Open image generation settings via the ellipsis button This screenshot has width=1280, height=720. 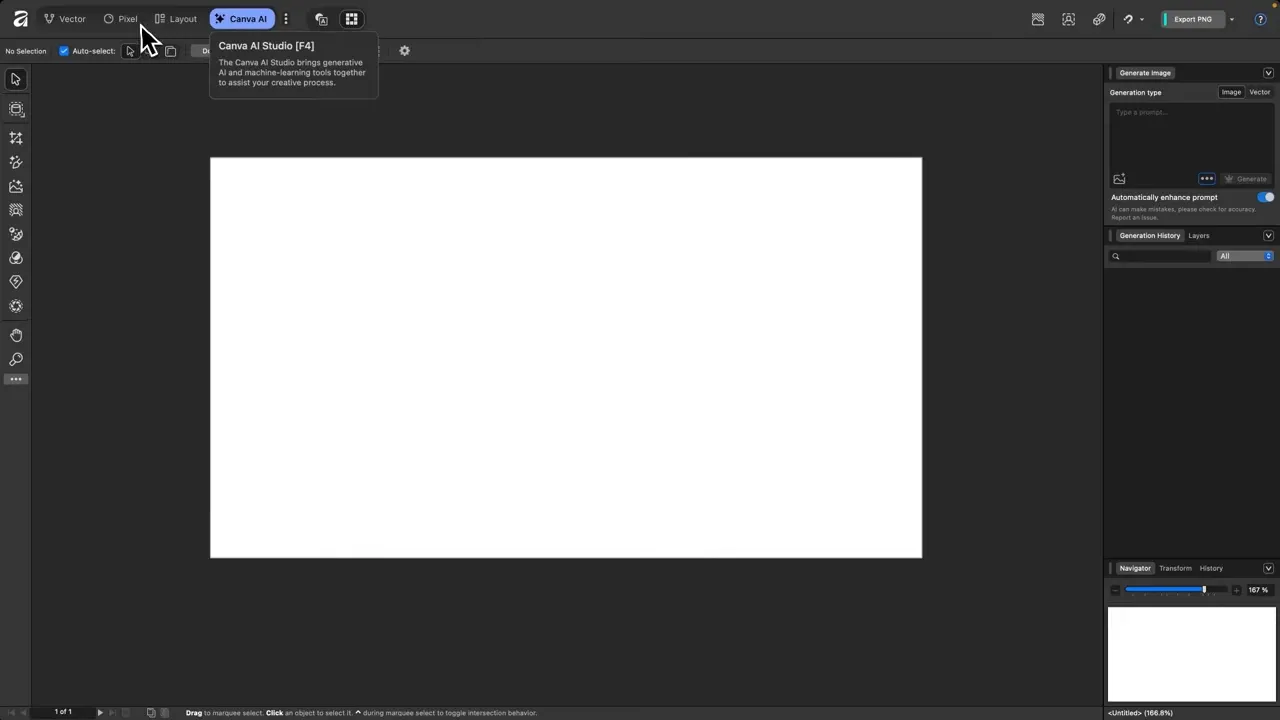tap(1206, 178)
